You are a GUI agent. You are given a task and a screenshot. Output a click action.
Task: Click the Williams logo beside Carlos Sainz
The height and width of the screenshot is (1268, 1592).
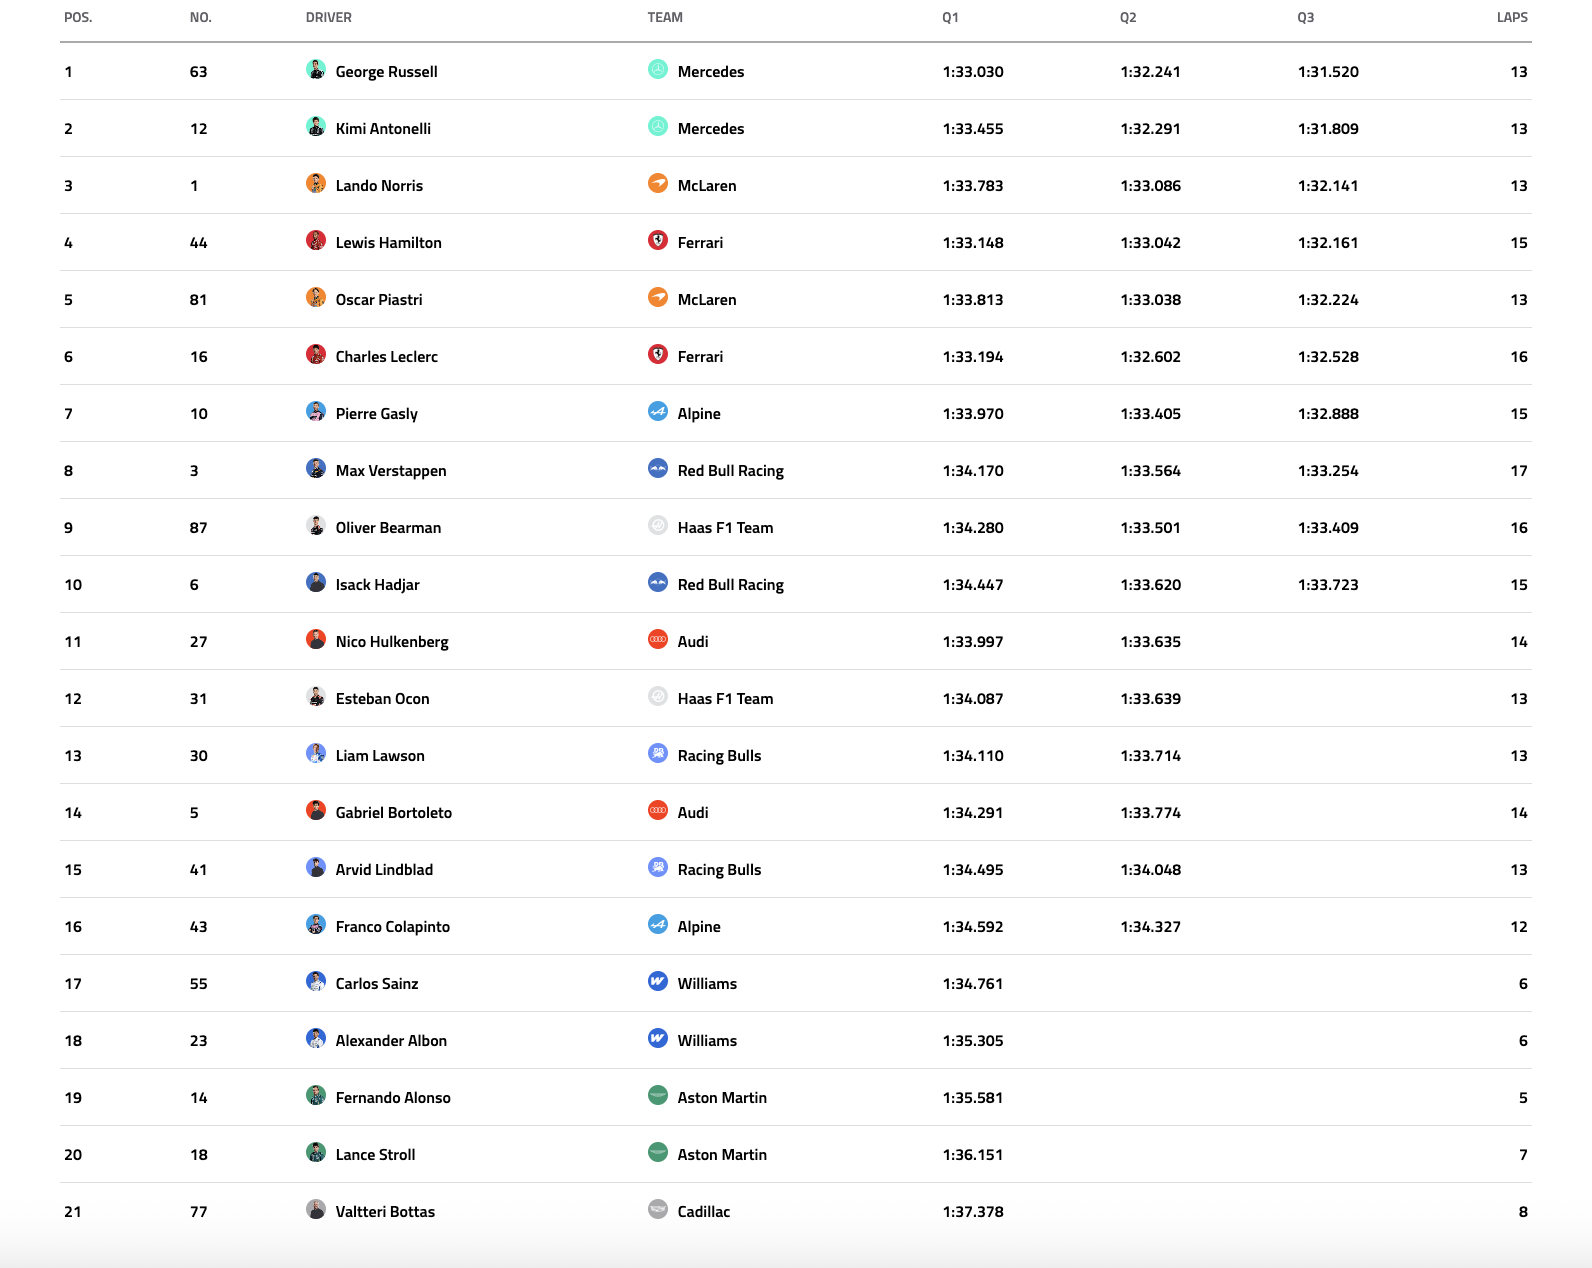(657, 982)
